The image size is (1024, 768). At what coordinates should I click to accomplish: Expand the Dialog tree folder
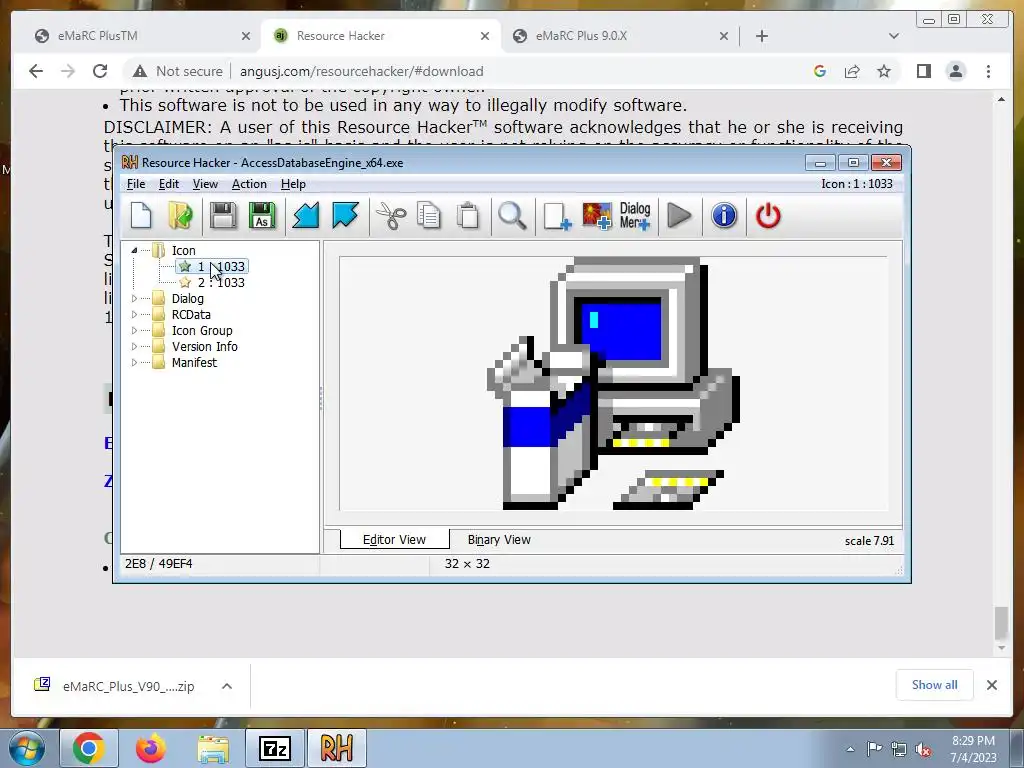134,298
